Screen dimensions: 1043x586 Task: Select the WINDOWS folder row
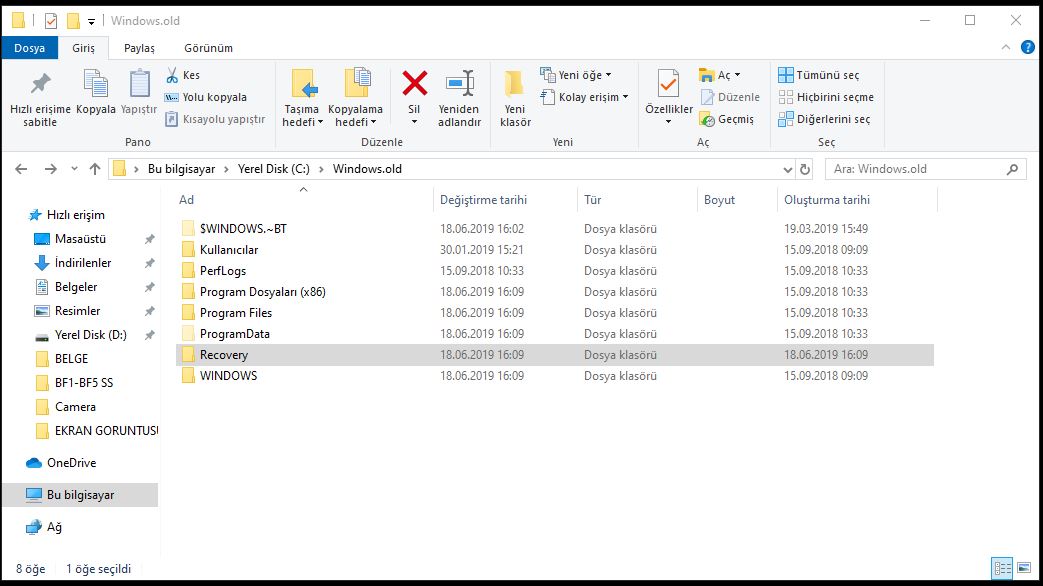coord(555,376)
